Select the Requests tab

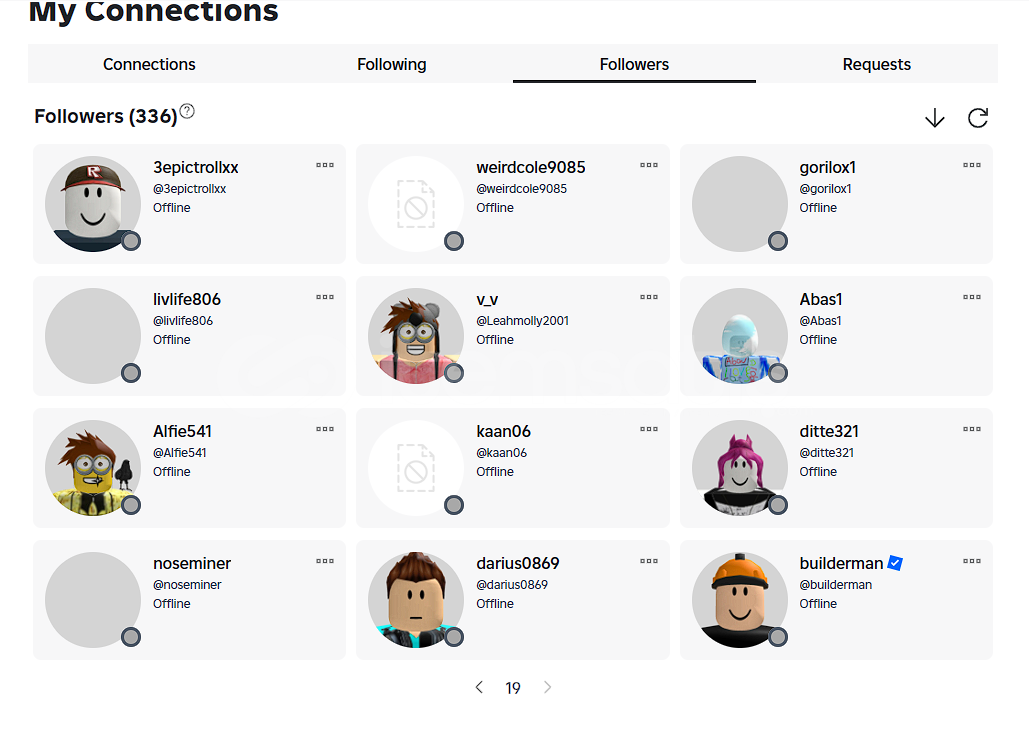pyautogui.click(x=876, y=64)
